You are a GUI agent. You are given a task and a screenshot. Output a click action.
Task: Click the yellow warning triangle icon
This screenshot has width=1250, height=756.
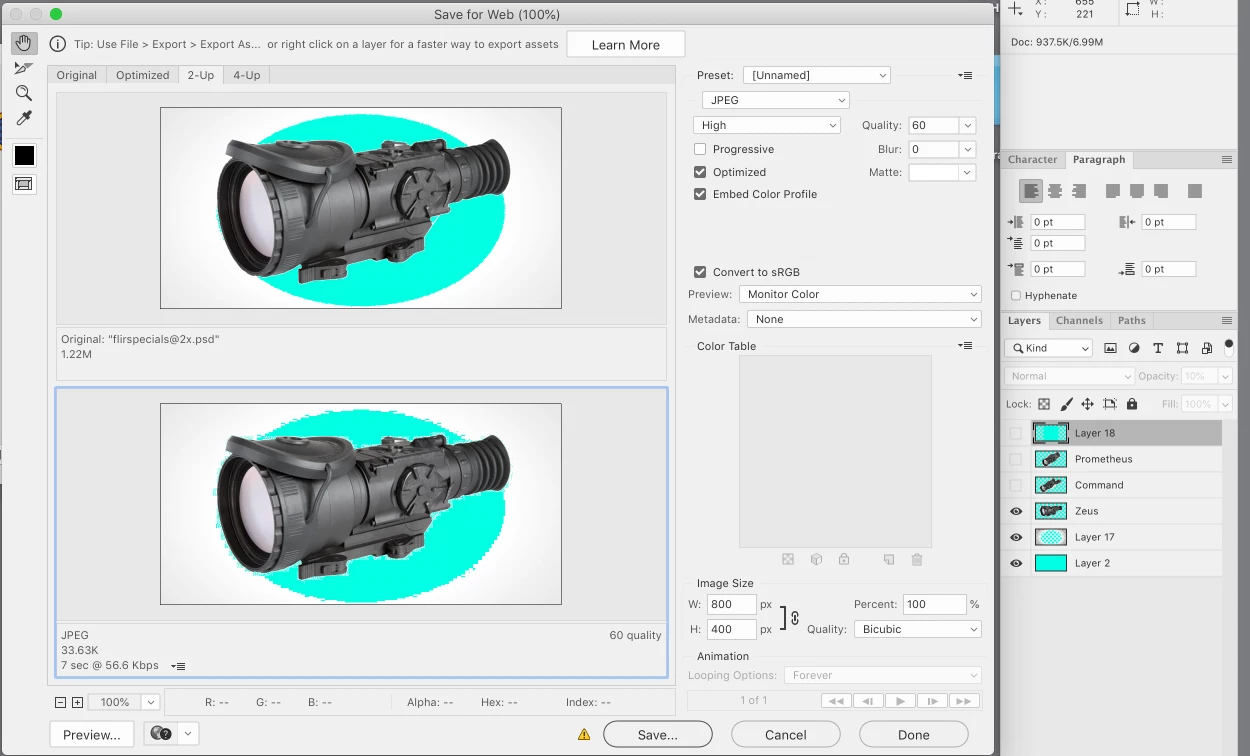[x=584, y=735]
